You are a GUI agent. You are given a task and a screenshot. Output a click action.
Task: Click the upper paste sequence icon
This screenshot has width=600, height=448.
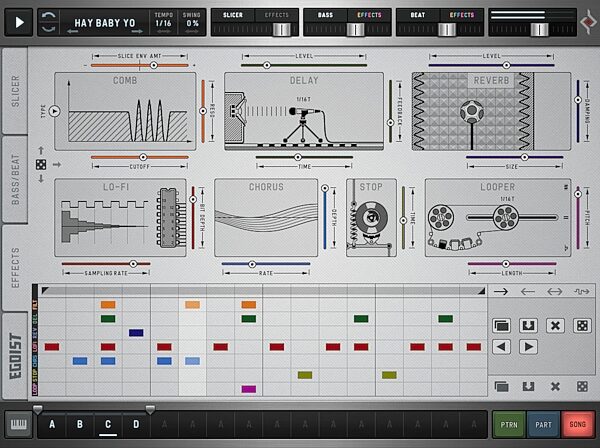[528, 326]
